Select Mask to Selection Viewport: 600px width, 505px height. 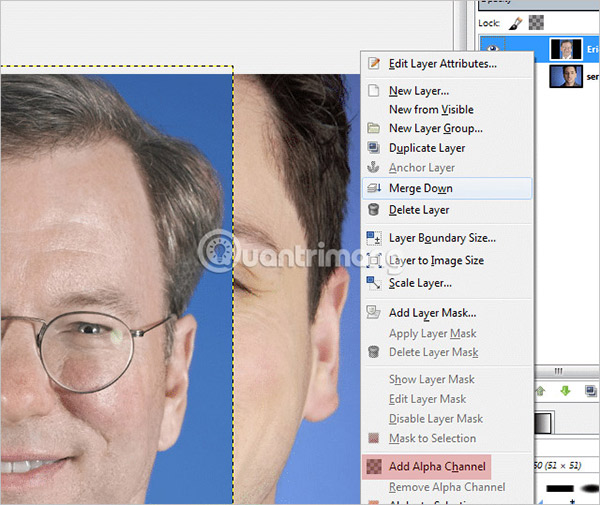coord(447,438)
